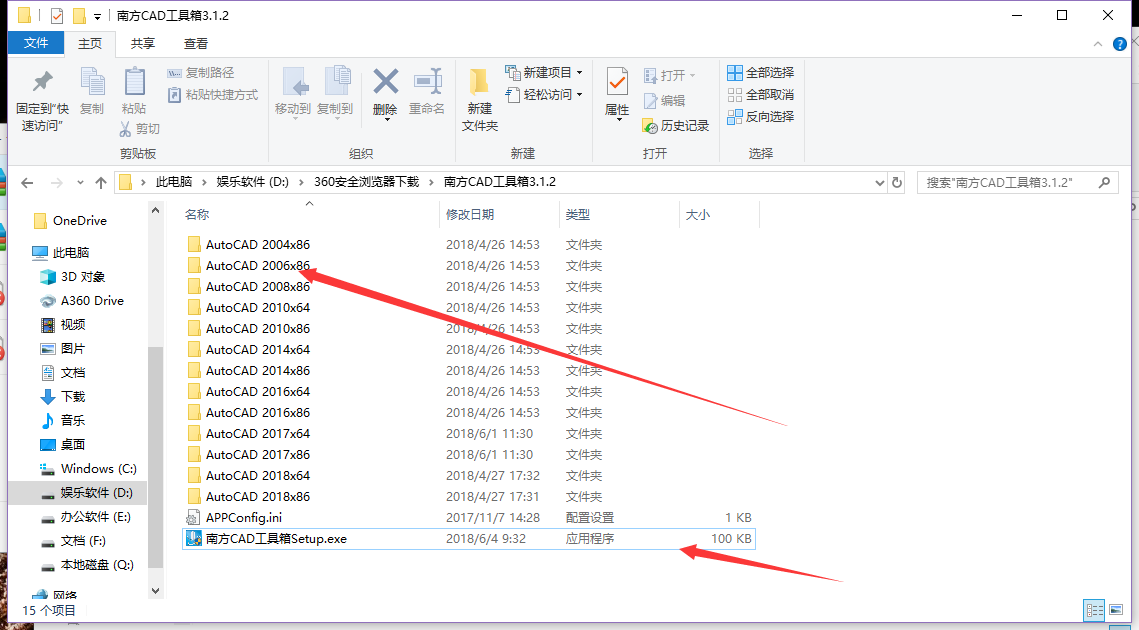Viewport: 1139px width, 630px height.
Task: Click the Copy icon in ribbon
Action: [x=92, y=81]
